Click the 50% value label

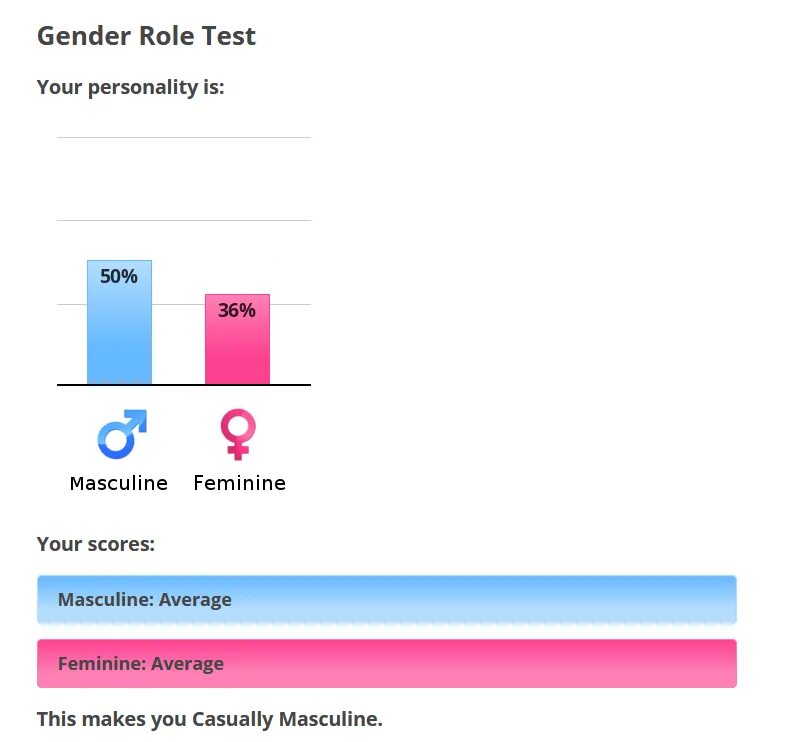(119, 276)
